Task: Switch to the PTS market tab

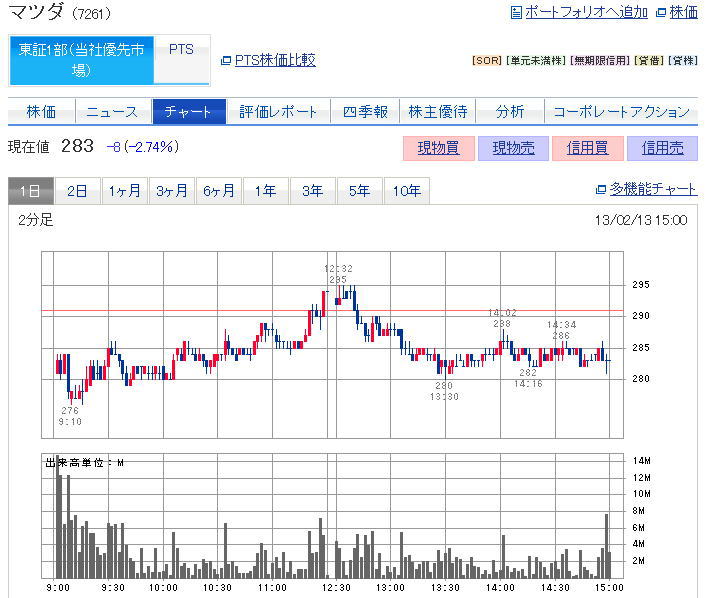Action: 182,50
